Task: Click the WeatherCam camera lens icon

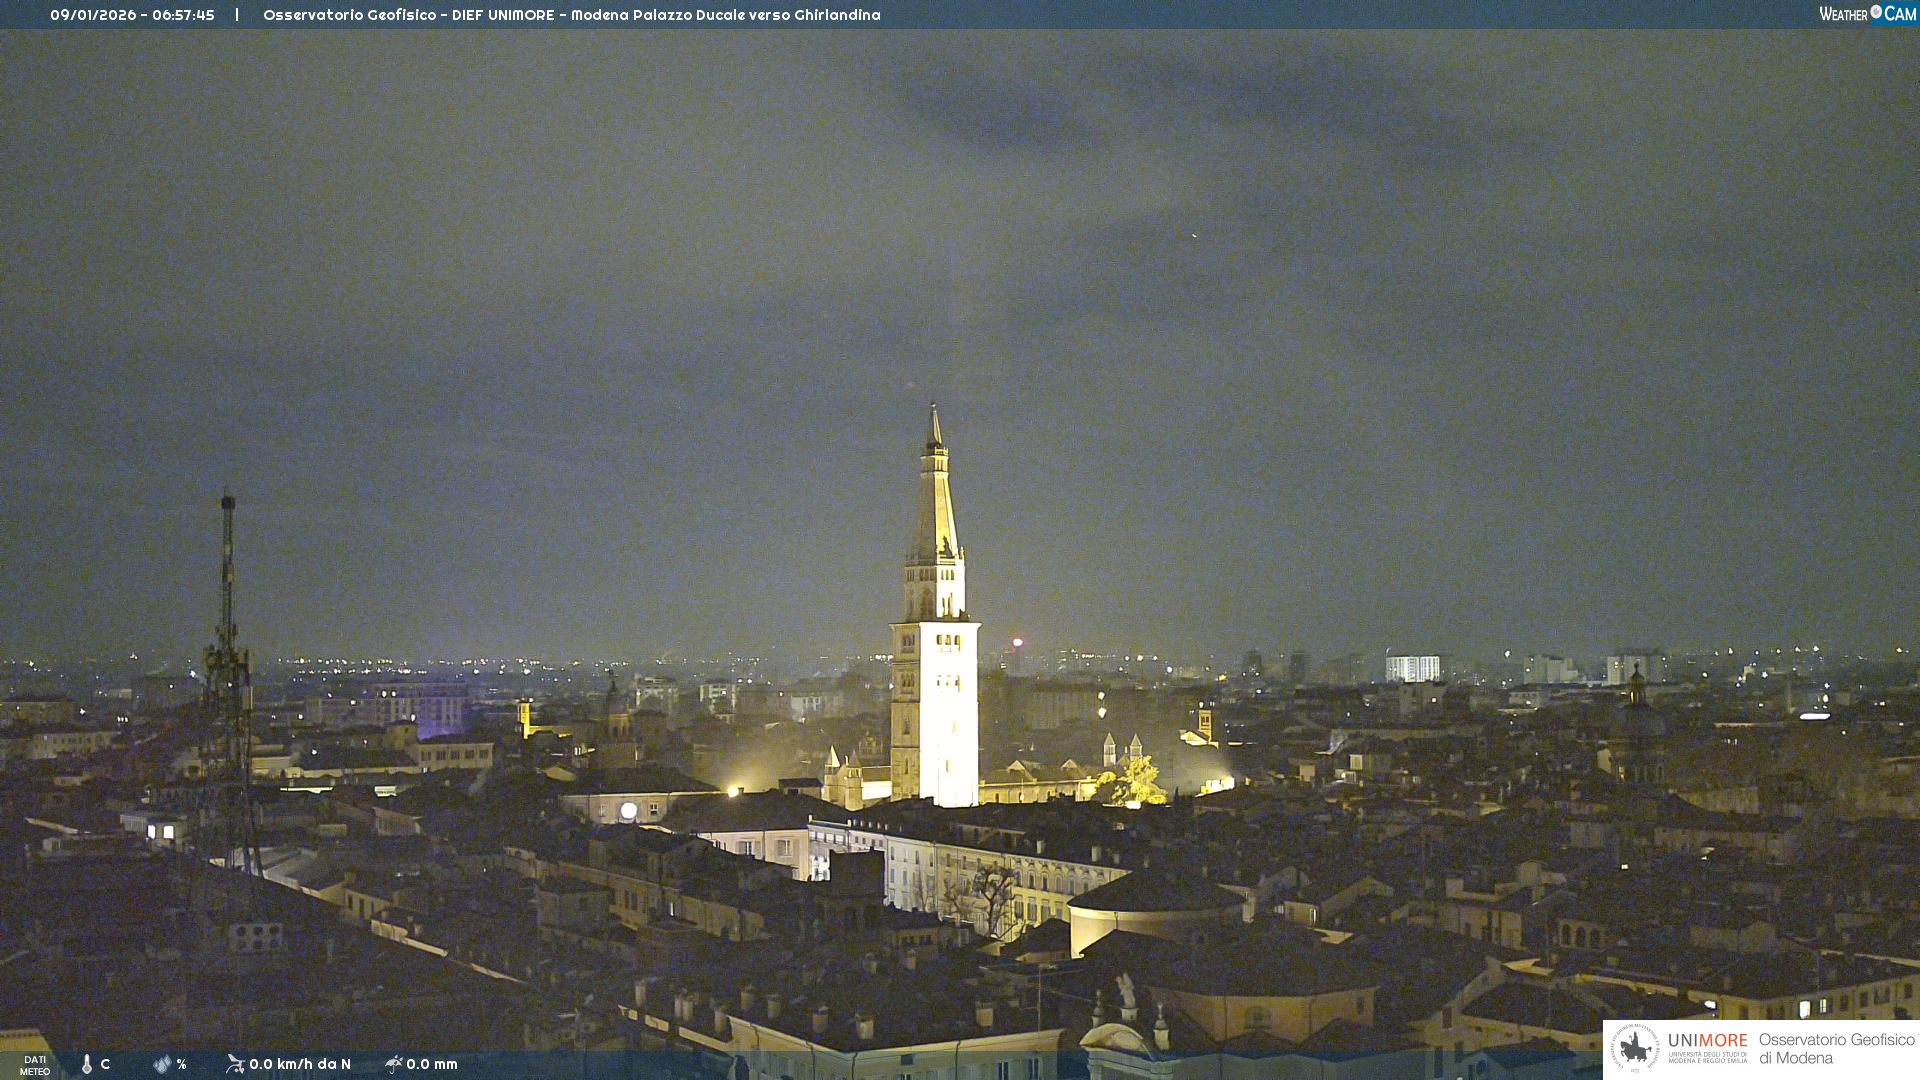Action: tap(1876, 12)
